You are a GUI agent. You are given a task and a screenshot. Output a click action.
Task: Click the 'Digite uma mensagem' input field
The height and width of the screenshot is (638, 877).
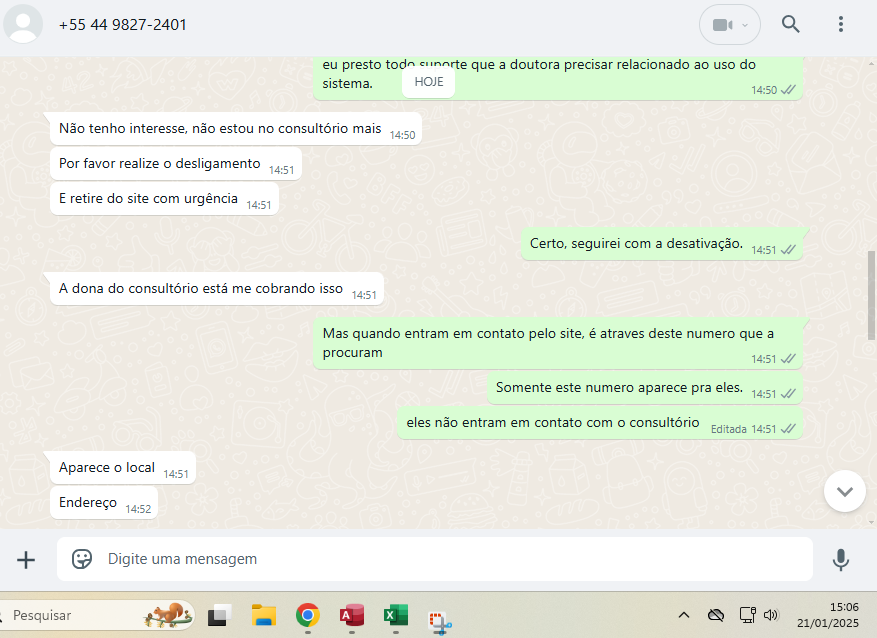(x=450, y=559)
